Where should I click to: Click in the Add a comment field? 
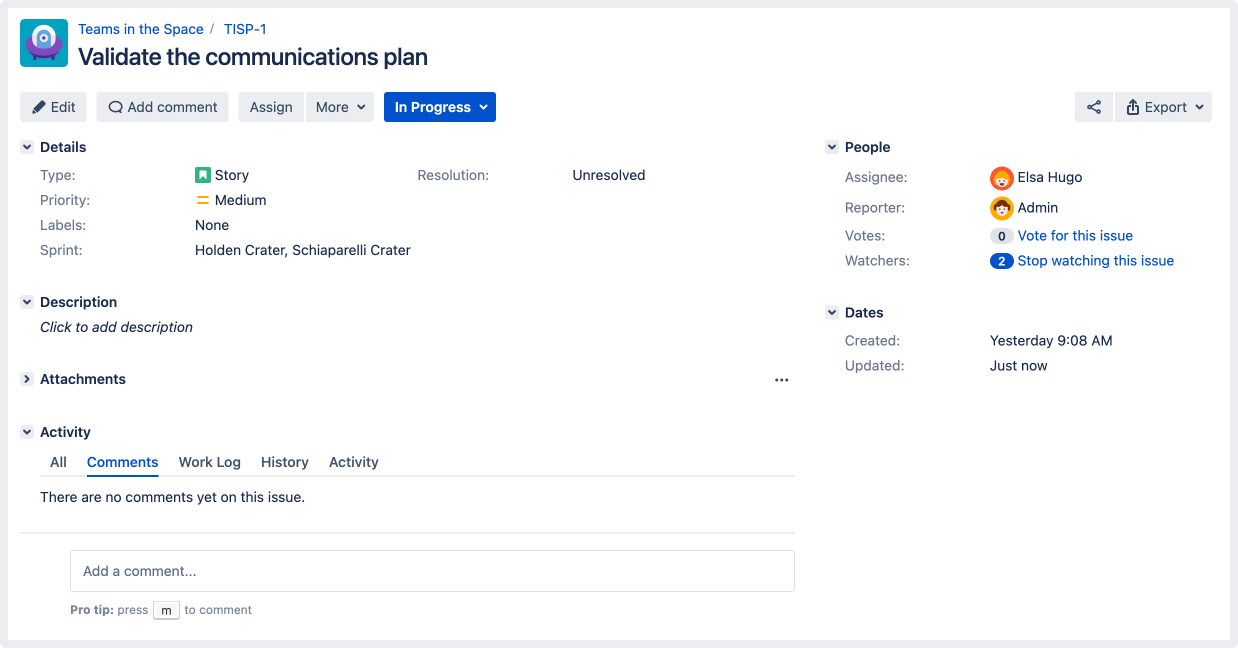click(432, 571)
